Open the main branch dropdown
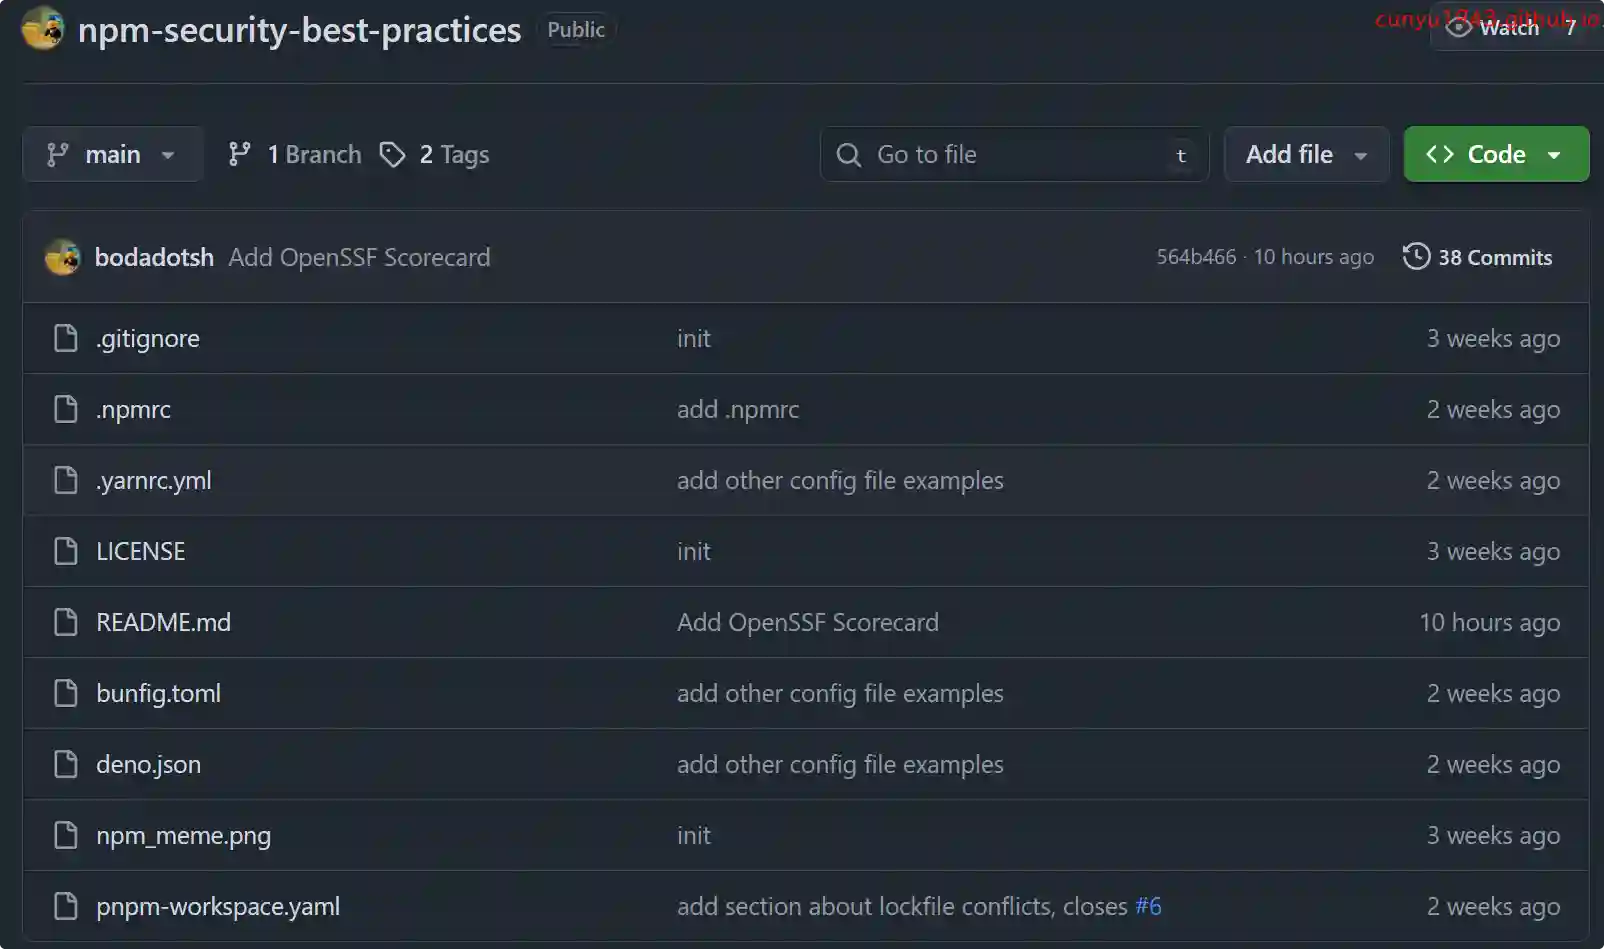This screenshot has height=949, width=1604. click(112, 155)
